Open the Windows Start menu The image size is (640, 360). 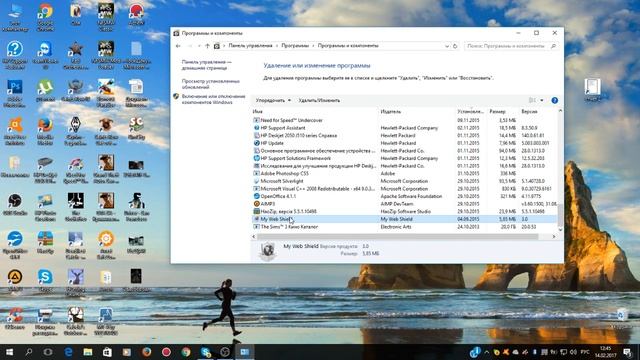point(9,352)
